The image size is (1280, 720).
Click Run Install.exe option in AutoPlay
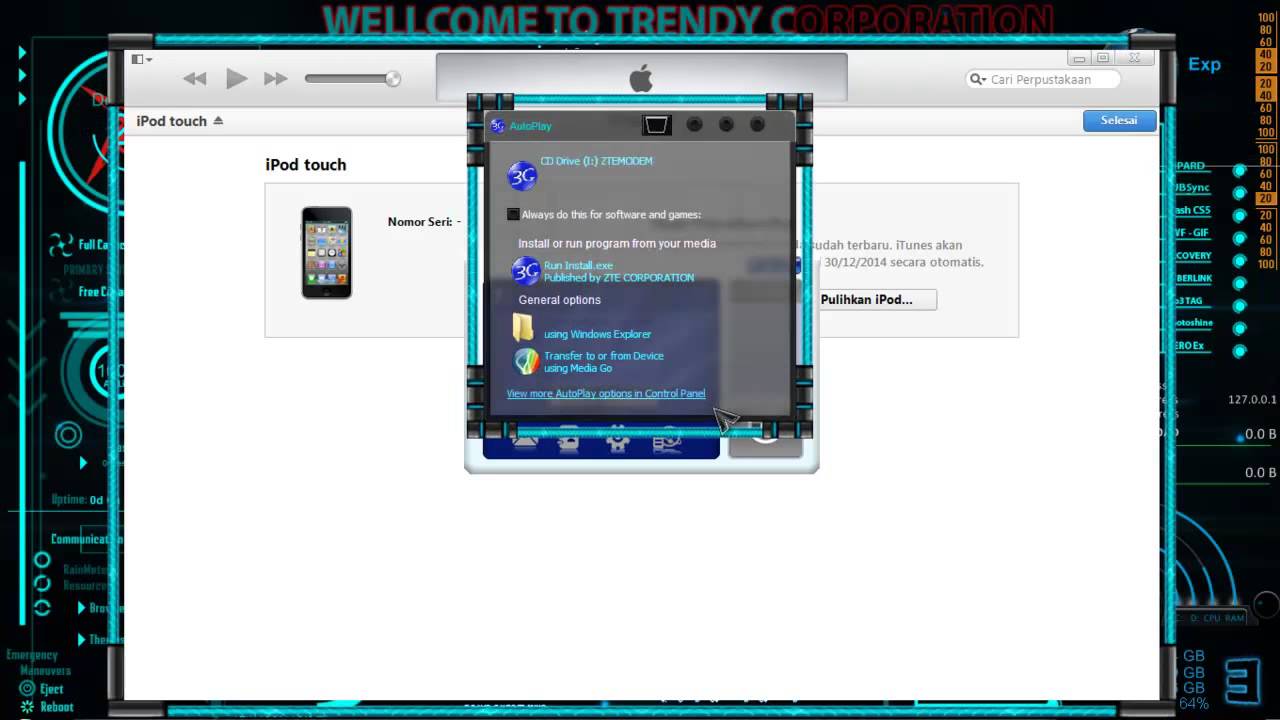click(x=619, y=271)
